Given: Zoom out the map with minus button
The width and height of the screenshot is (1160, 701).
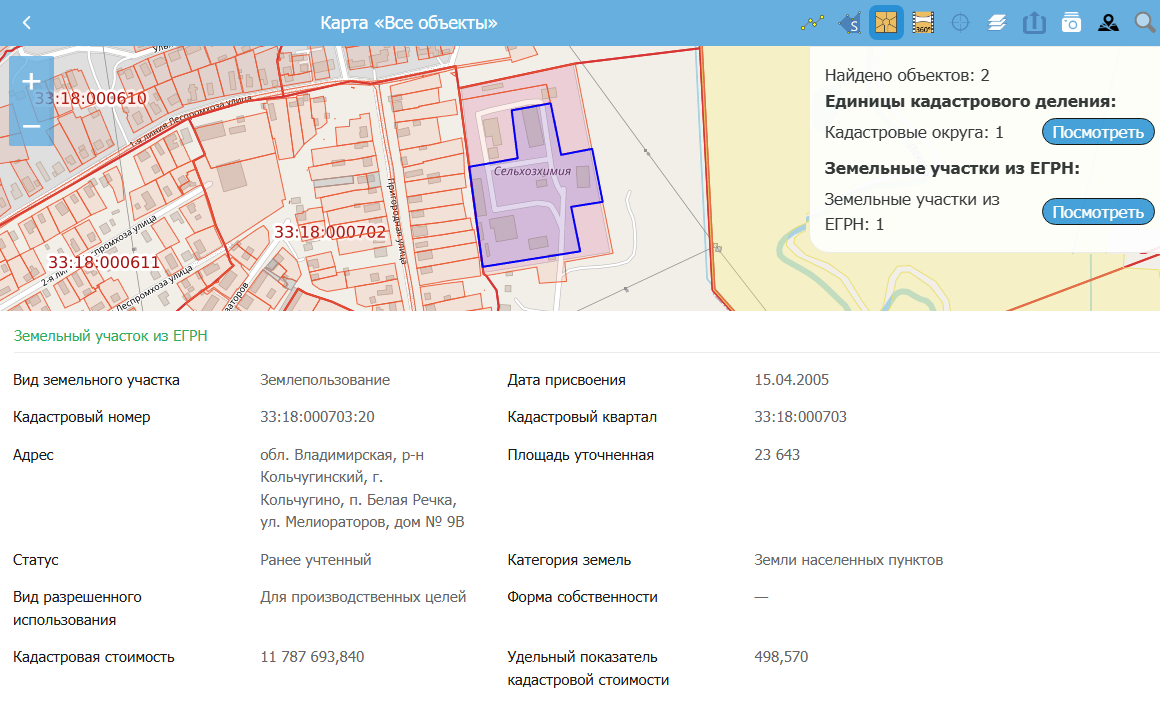Looking at the screenshot, I should pyautogui.click(x=31, y=126).
